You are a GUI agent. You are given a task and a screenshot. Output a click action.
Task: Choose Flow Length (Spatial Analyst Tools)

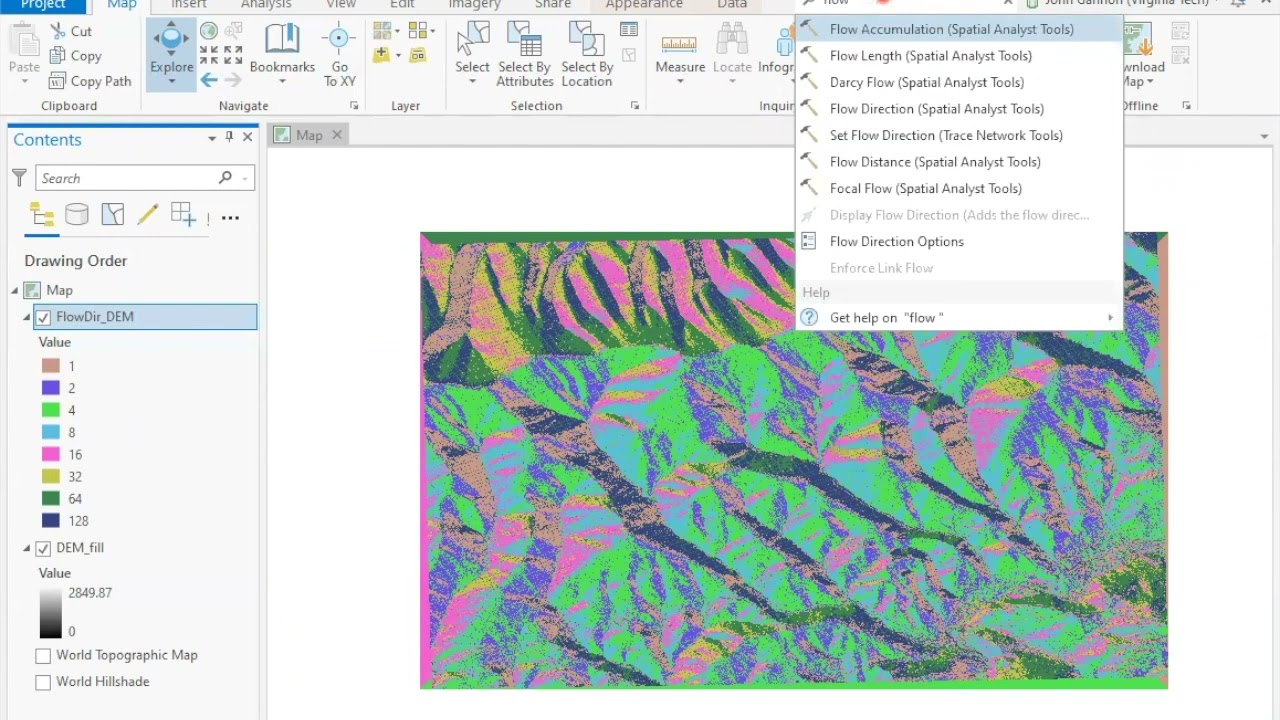point(959,56)
